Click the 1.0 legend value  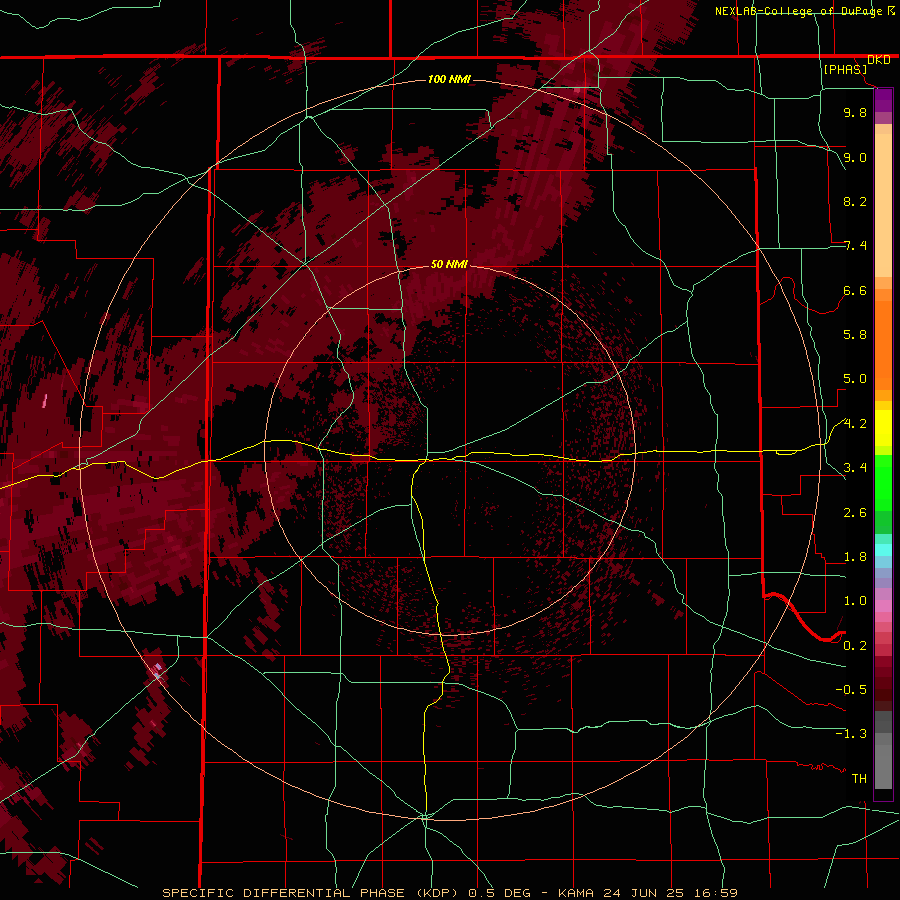[x=855, y=601]
